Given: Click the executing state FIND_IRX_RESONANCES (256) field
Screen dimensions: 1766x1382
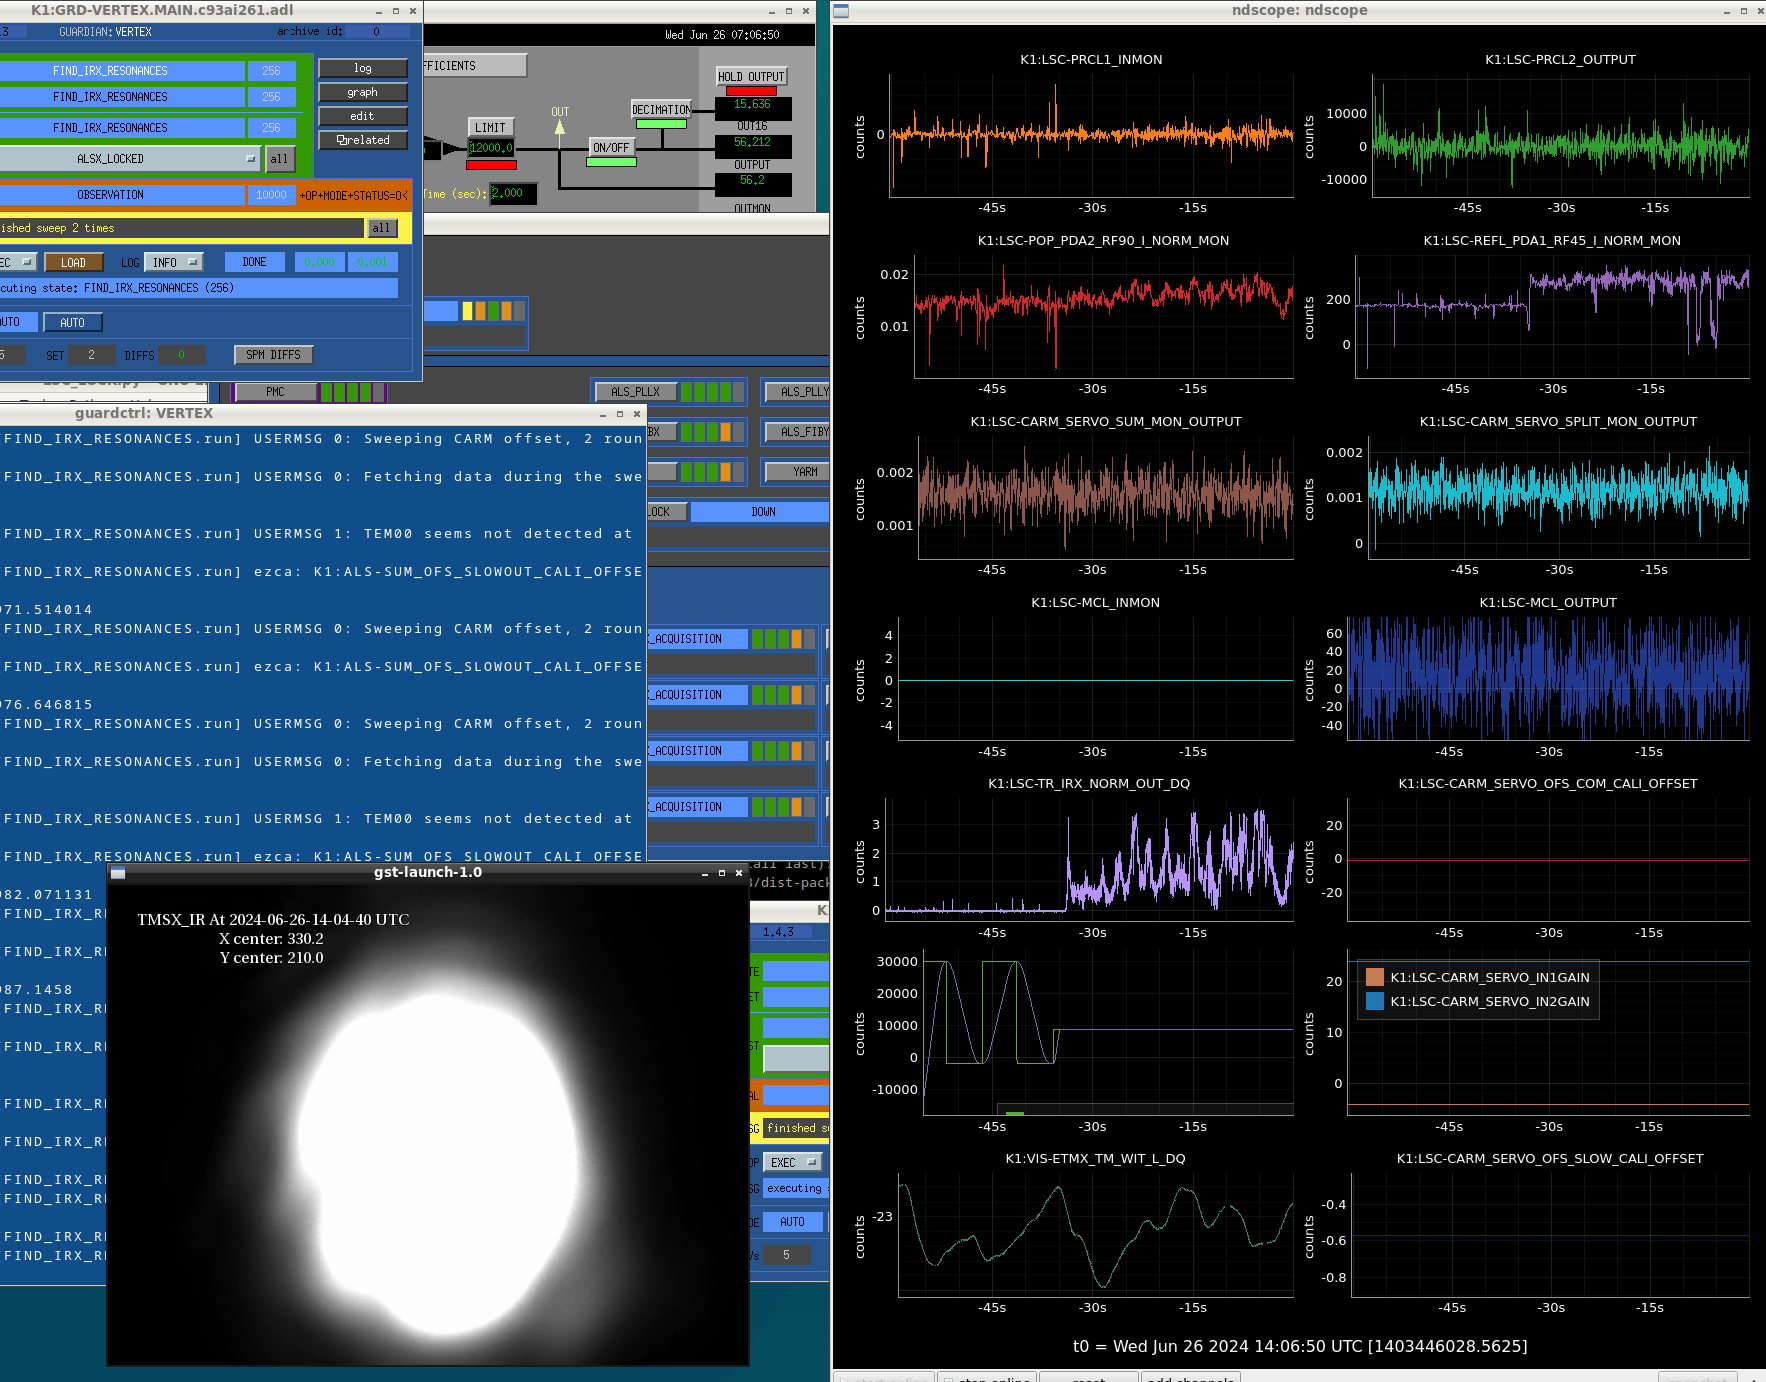Looking at the screenshot, I should [x=199, y=288].
